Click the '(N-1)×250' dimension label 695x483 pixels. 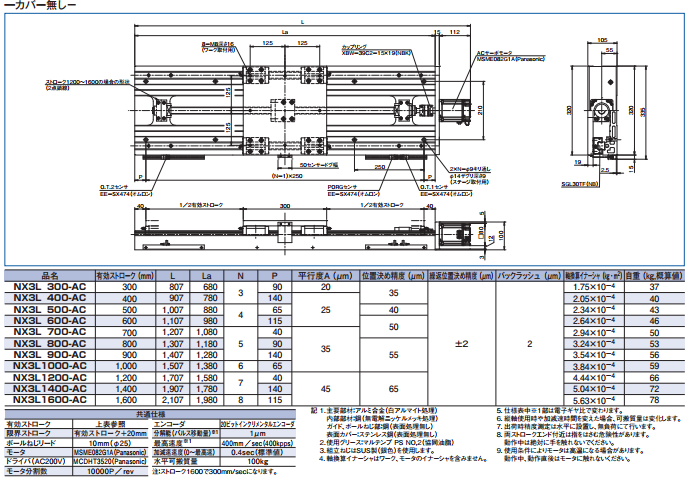tap(287, 176)
